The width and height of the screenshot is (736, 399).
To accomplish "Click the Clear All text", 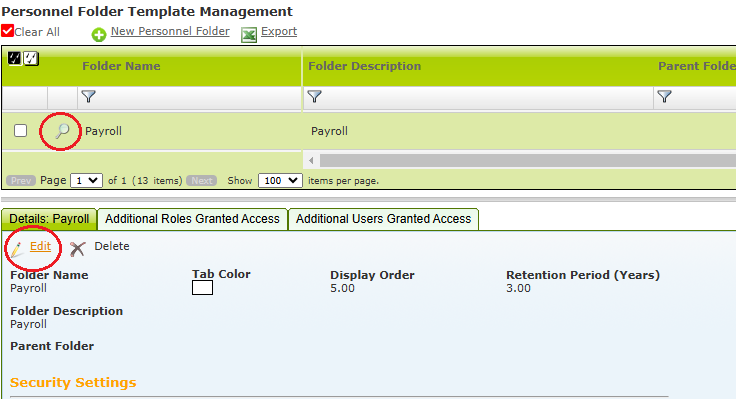I will [x=37, y=32].
